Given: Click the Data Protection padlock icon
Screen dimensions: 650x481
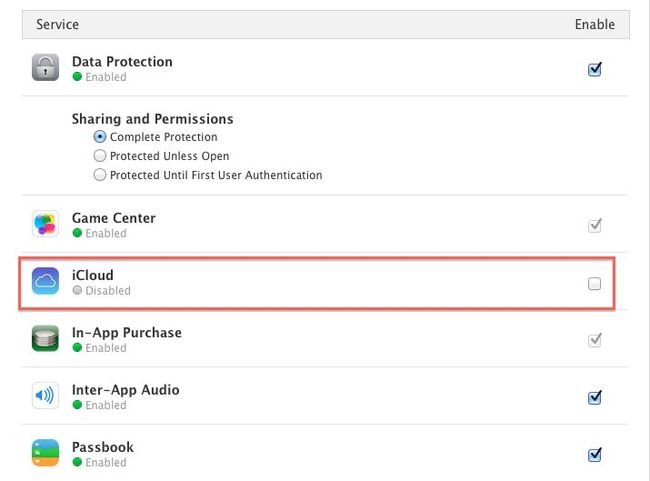Looking at the screenshot, I should tap(45, 67).
